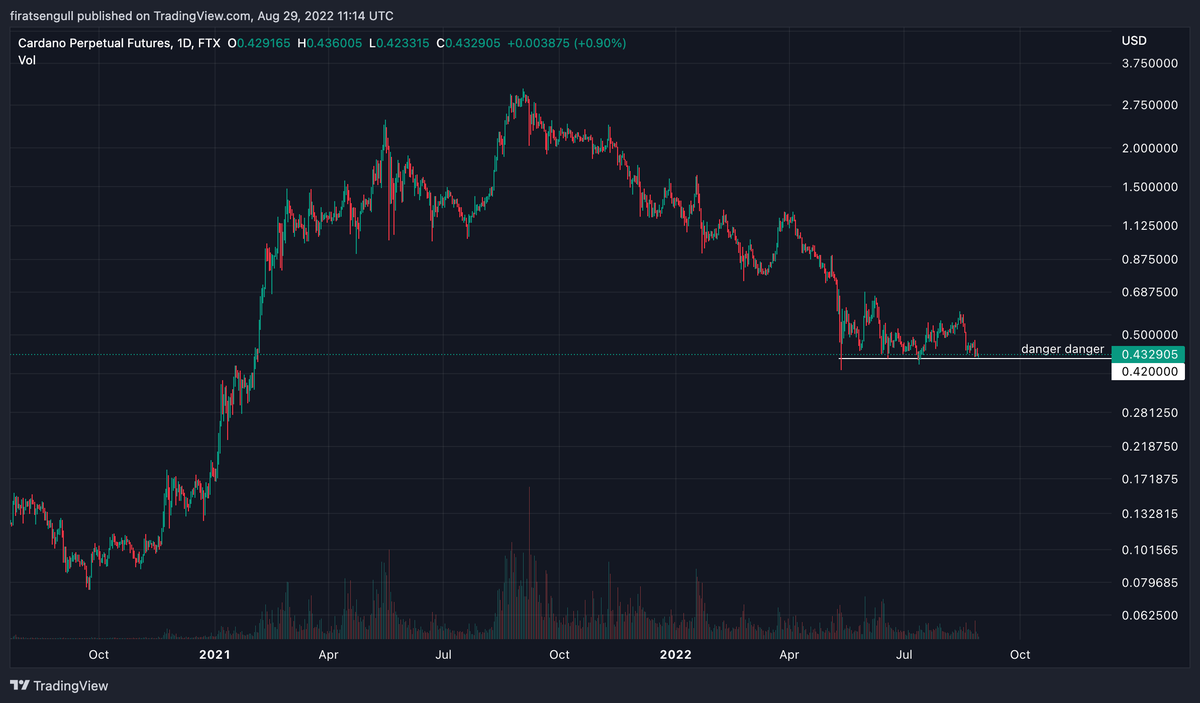The image size is (1200, 703).
Task: Click the 3.750000 price axis label
Action: pos(1150,63)
